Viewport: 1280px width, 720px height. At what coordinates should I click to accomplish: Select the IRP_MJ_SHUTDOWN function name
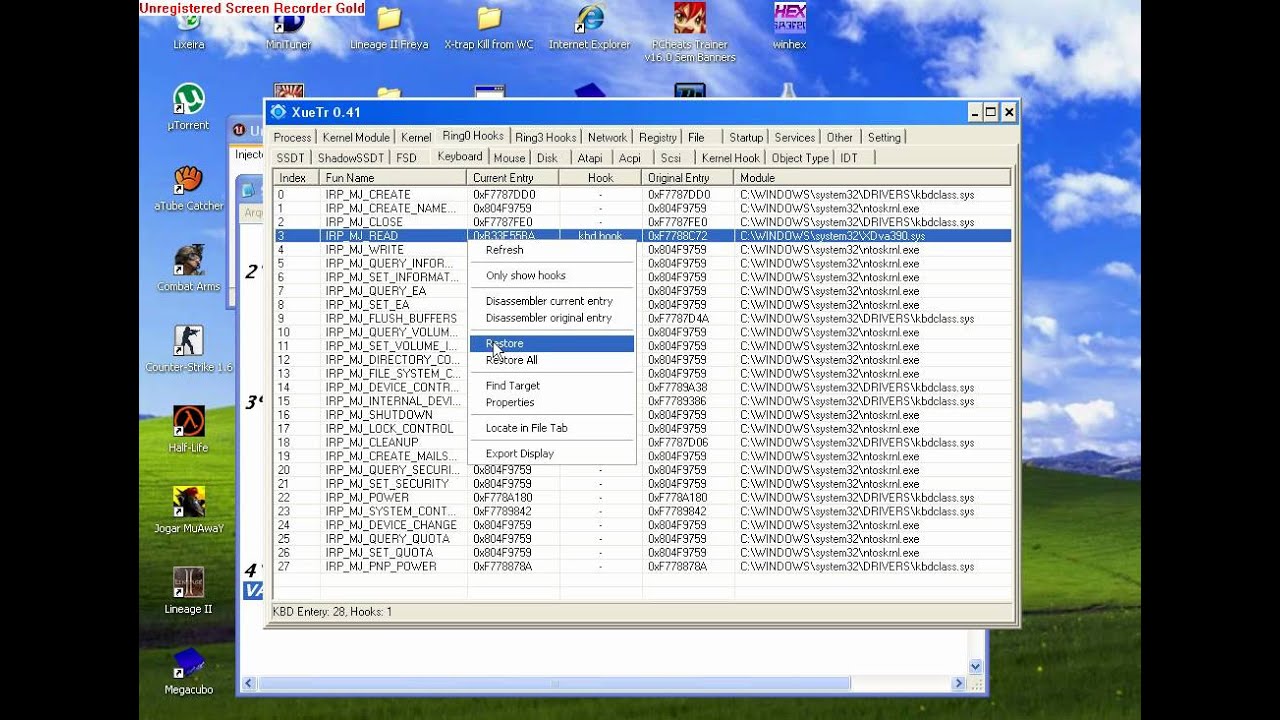pyautogui.click(x=379, y=415)
